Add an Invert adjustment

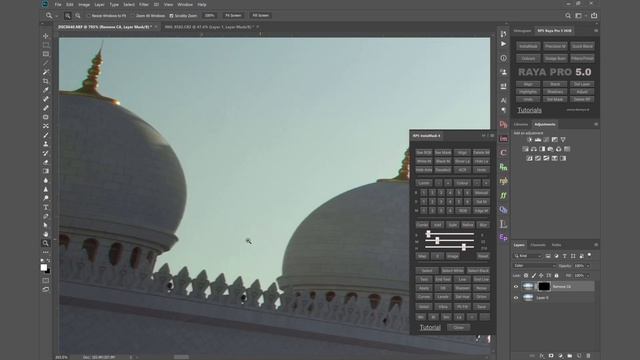(529, 158)
